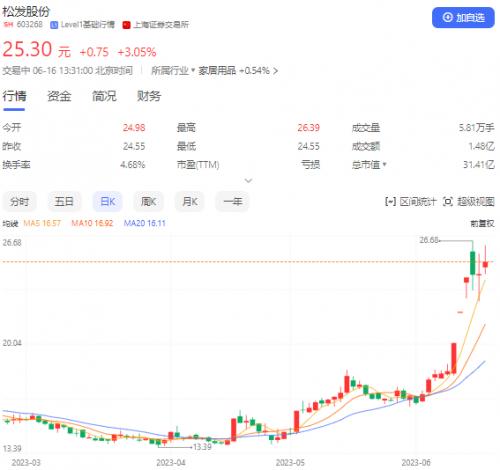Image resolution: width=500 pixels, height=470 pixels.
Task: Click the Level1基础行情 badge icon
Action: pyautogui.click(x=54, y=25)
